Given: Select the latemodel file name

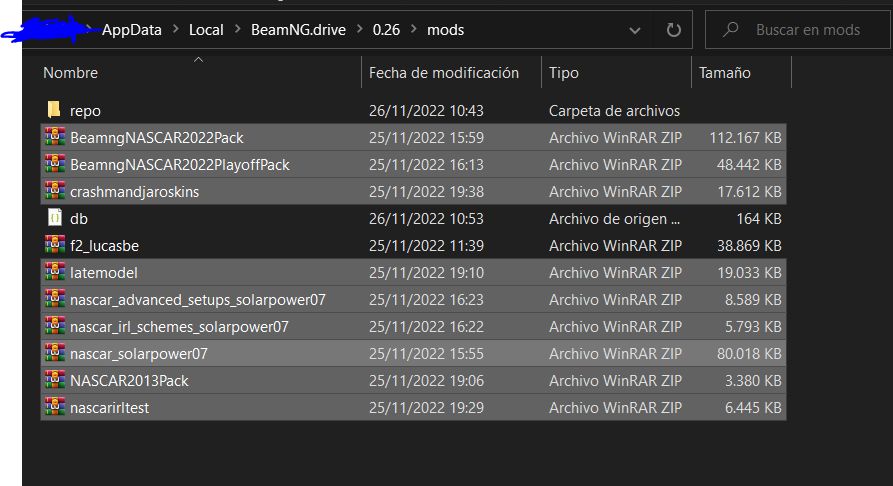Looking at the screenshot, I should point(104,273).
